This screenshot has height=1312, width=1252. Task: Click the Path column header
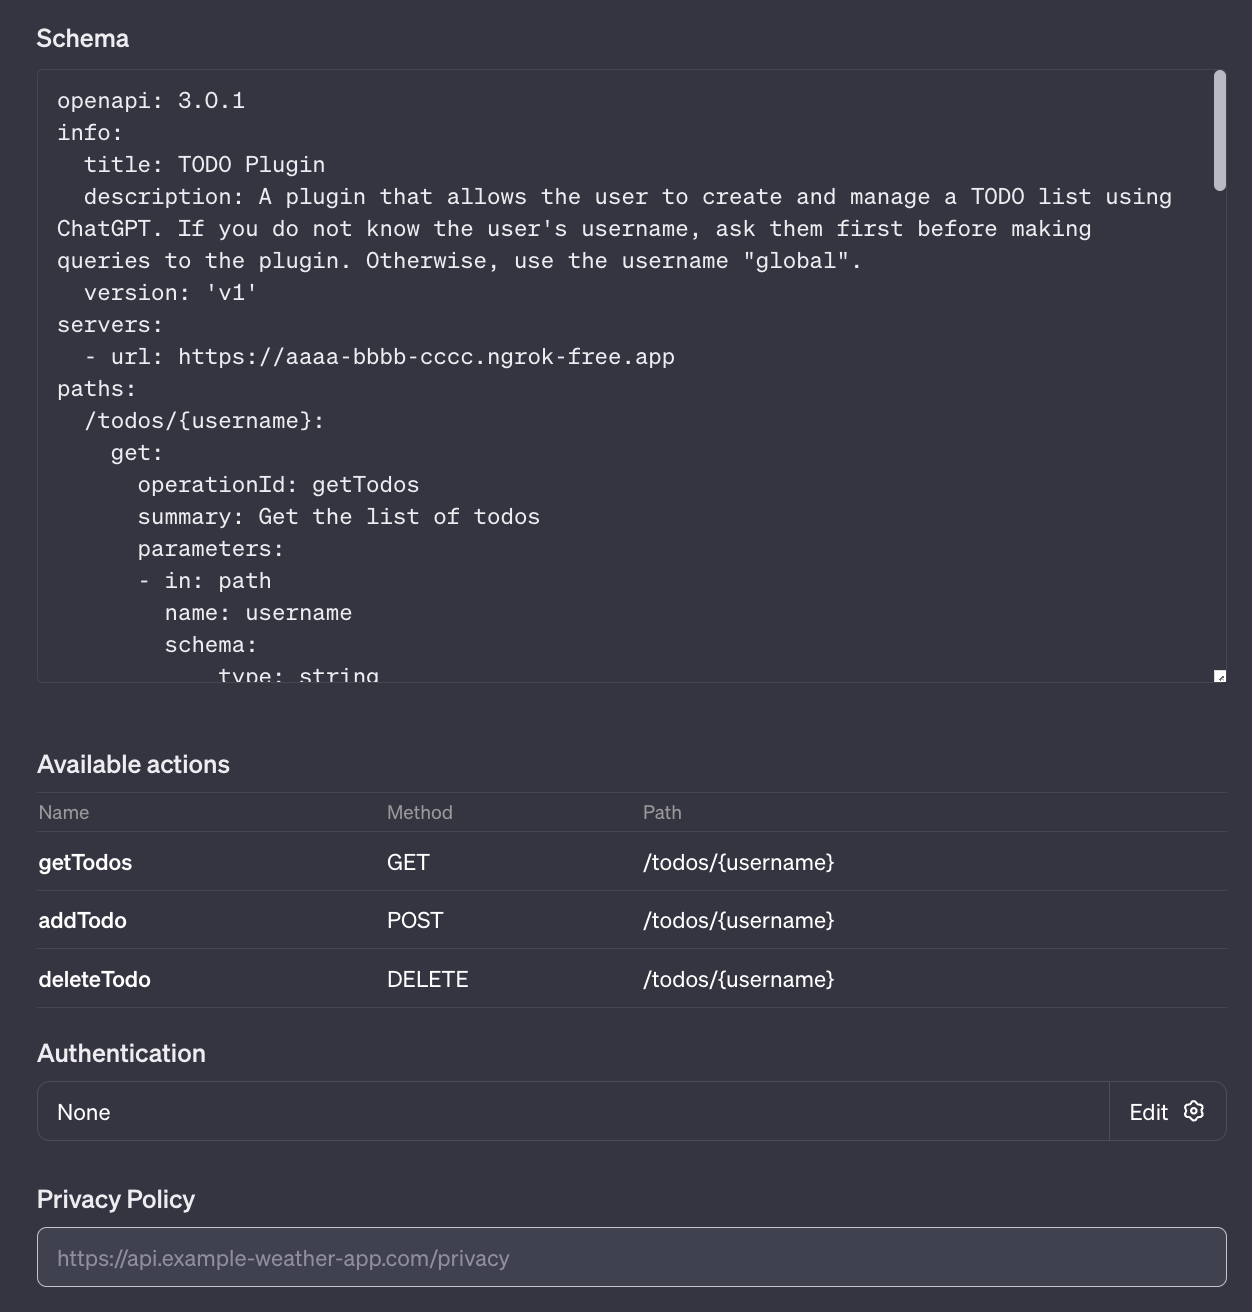click(662, 812)
